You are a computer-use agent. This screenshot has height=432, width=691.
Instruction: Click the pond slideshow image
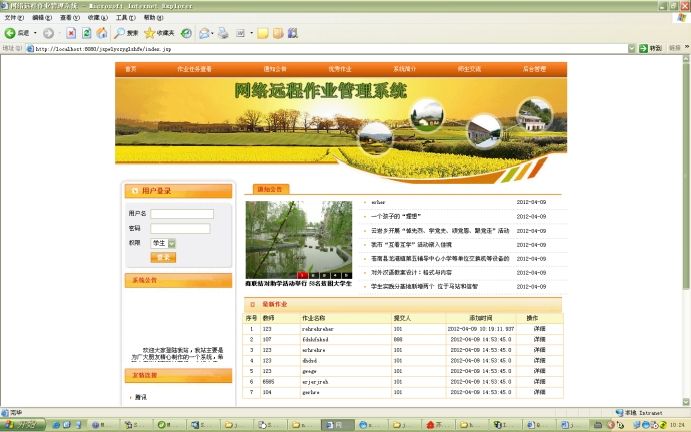pos(299,240)
